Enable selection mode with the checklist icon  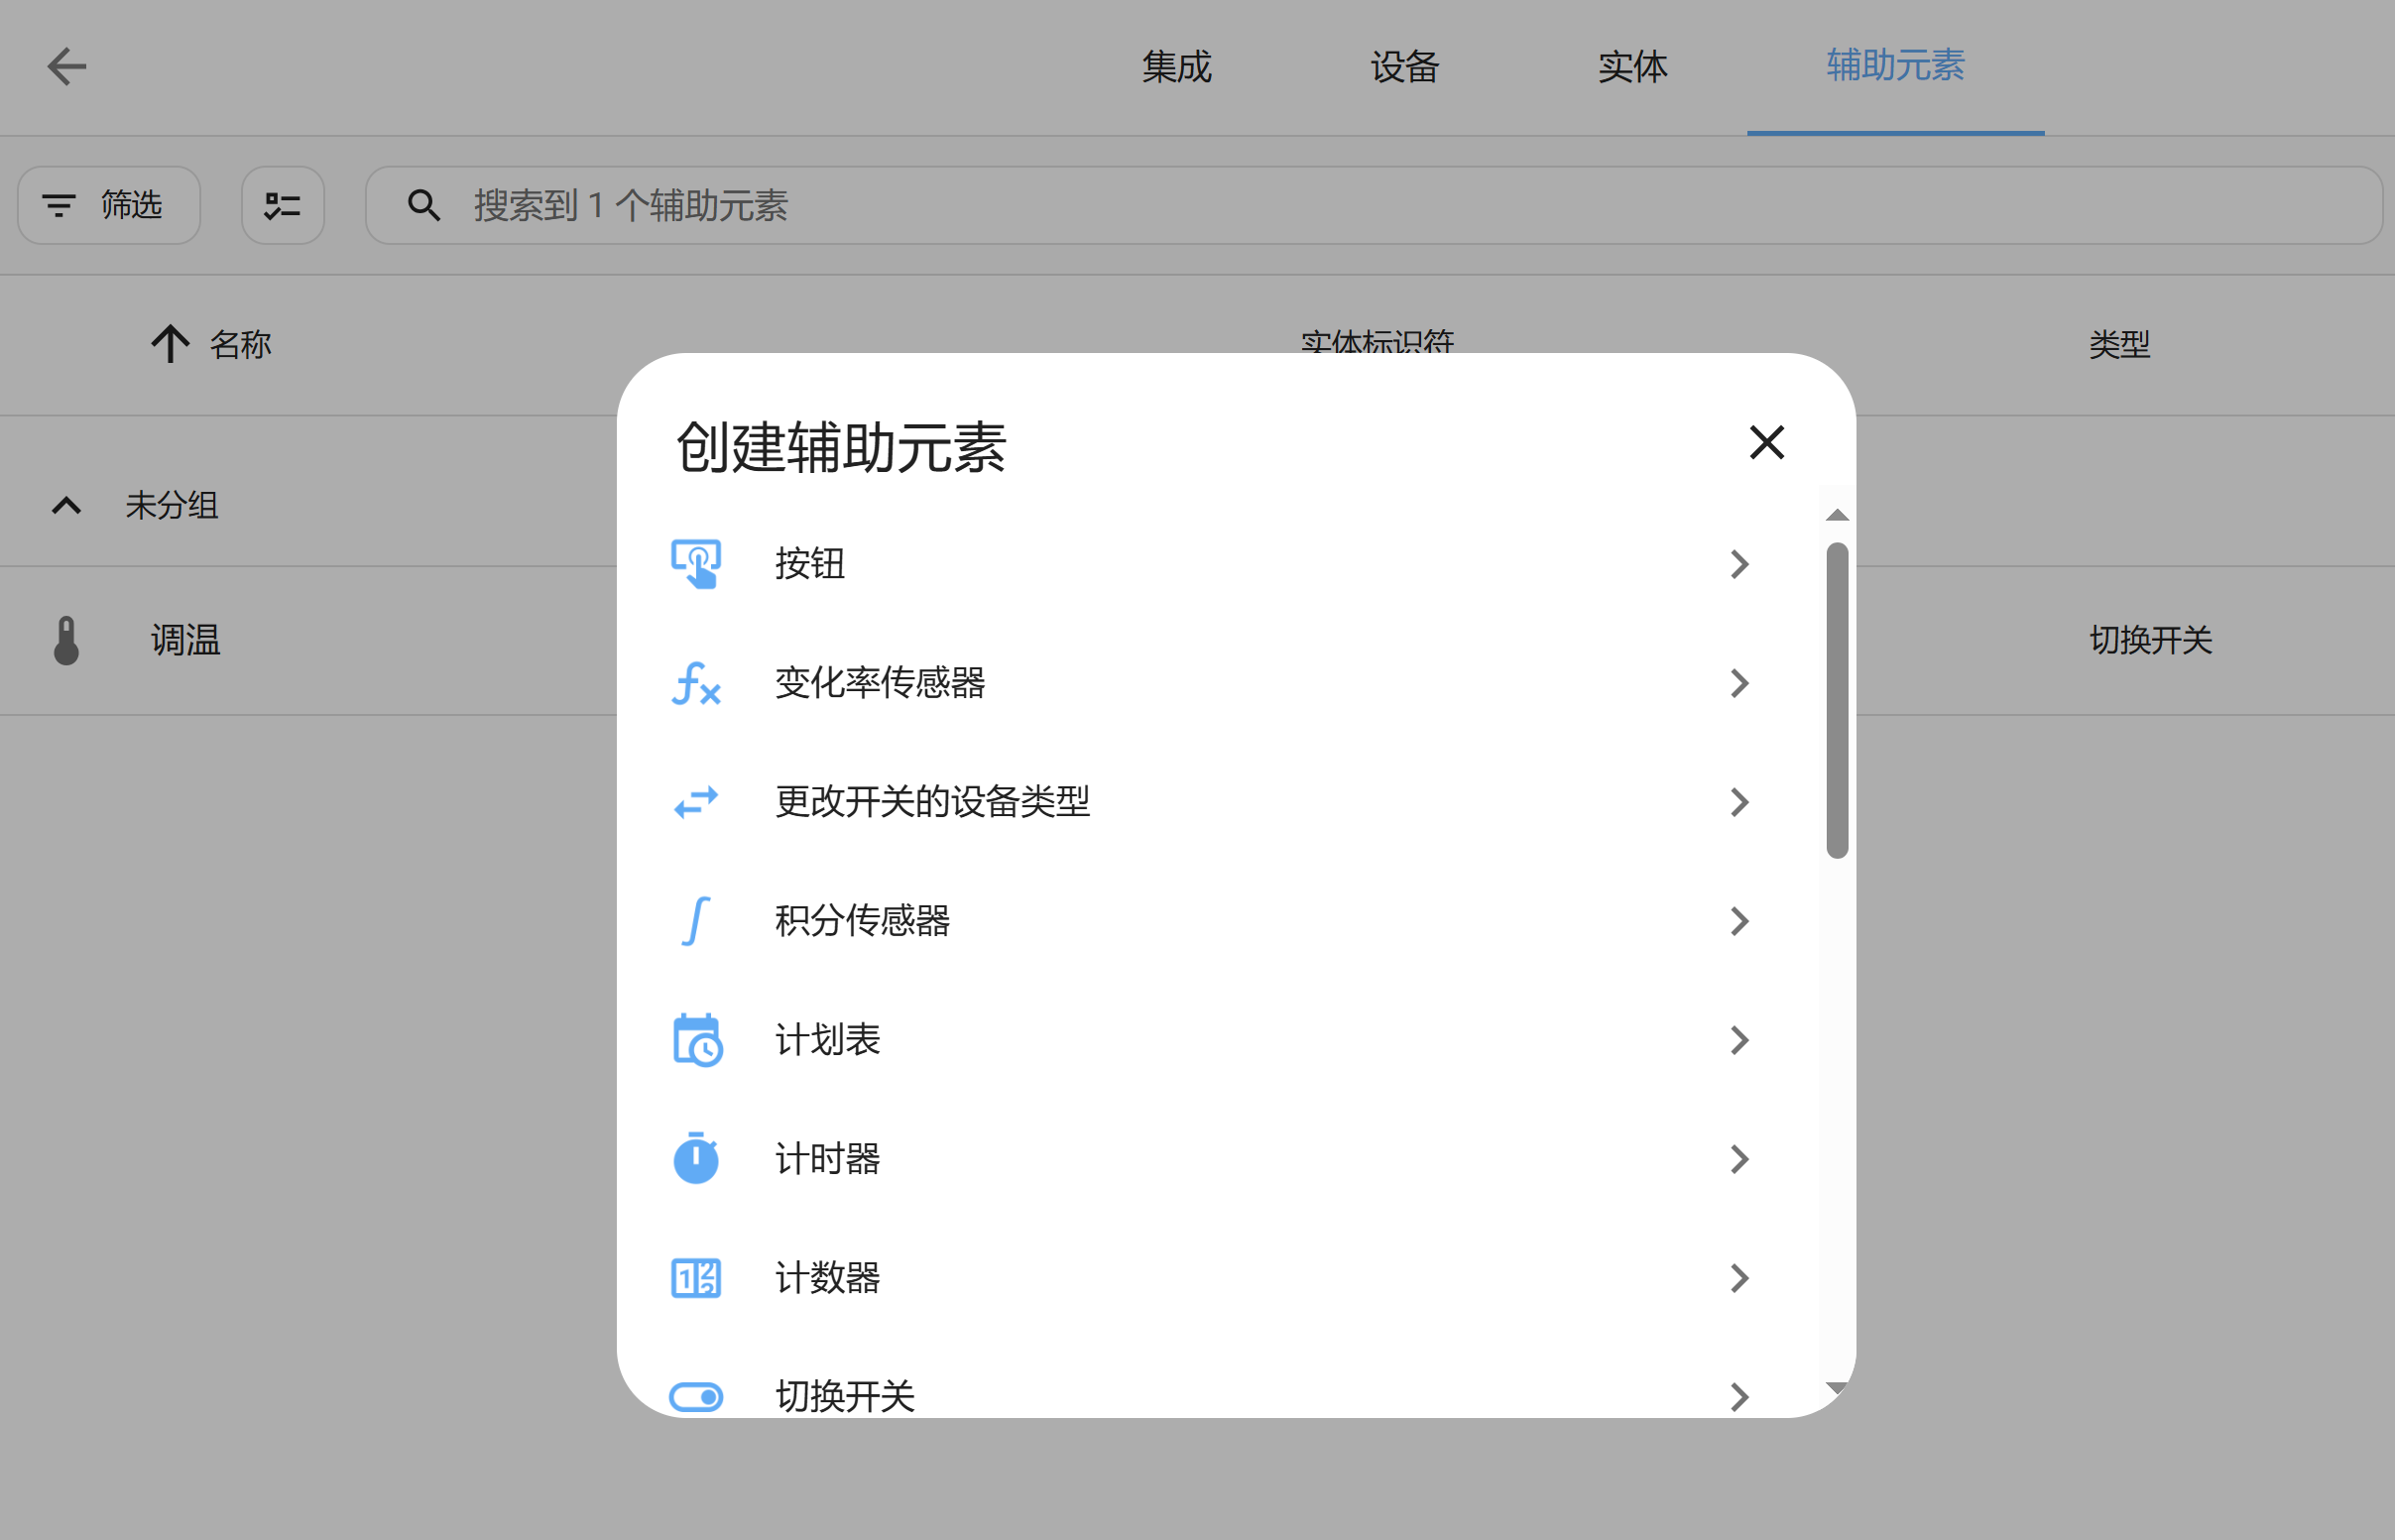pos(283,205)
